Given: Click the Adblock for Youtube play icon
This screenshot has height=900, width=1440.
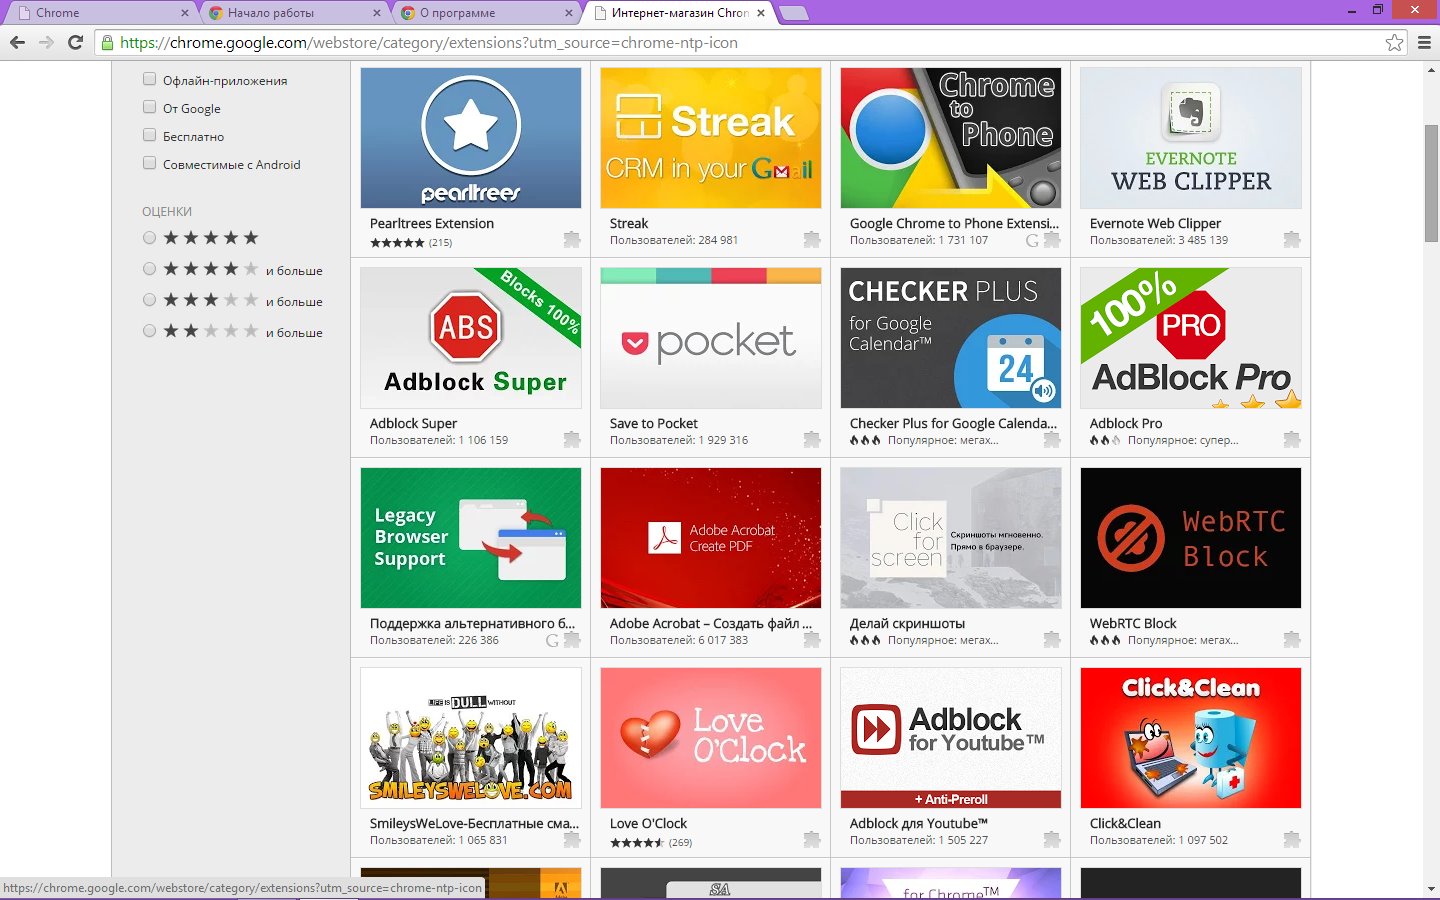Looking at the screenshot, I should click(876, 729).
